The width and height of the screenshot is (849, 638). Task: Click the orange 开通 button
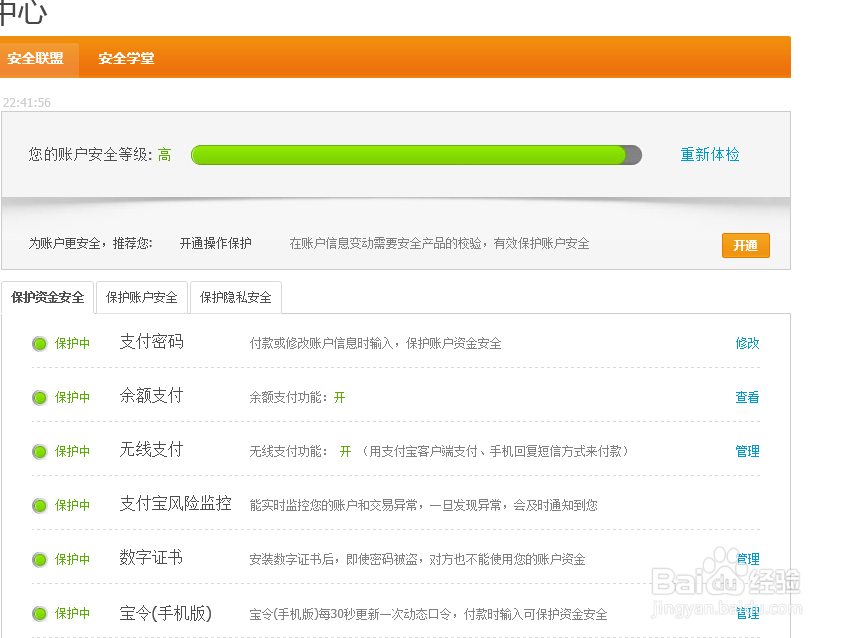click(745, 245)
